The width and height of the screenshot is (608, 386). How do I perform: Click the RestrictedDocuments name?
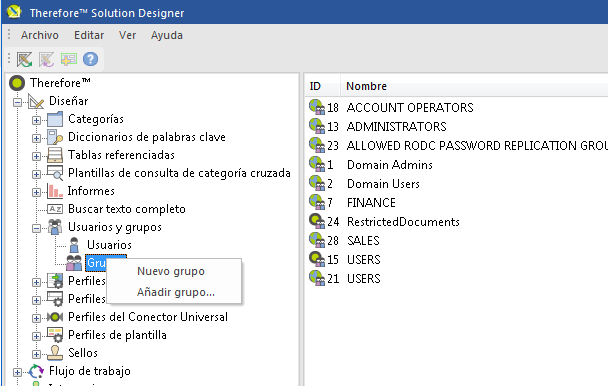click(x=403, y=222)
